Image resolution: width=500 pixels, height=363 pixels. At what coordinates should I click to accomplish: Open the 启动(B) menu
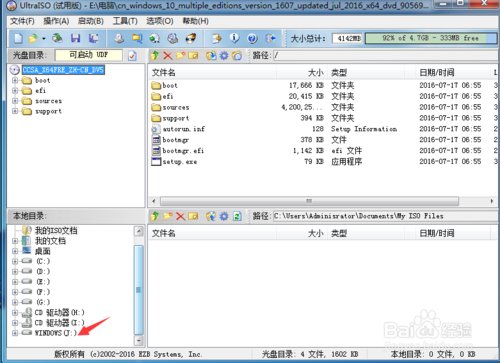91,21
